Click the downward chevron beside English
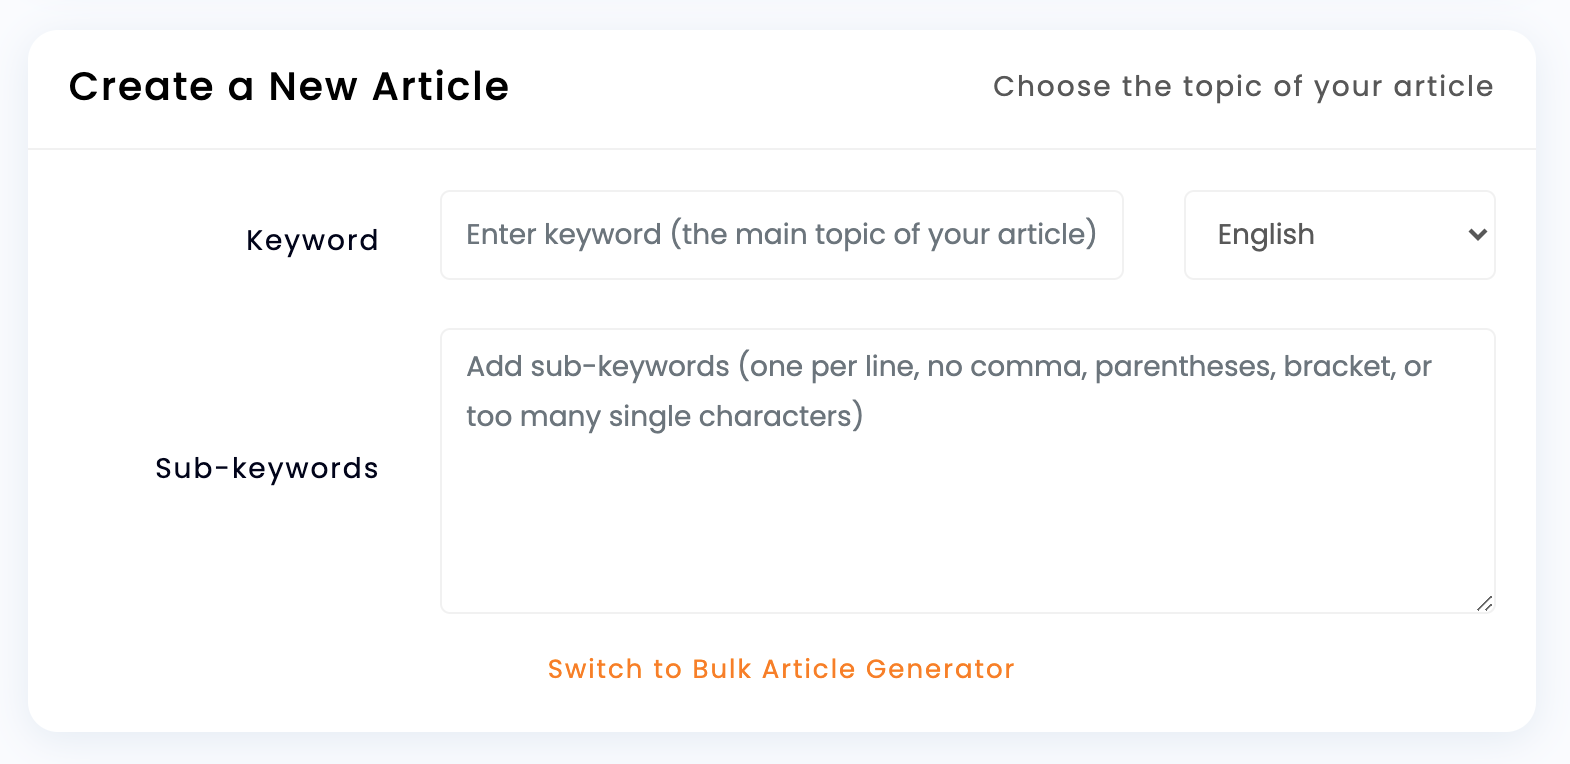 (1477, 235)
